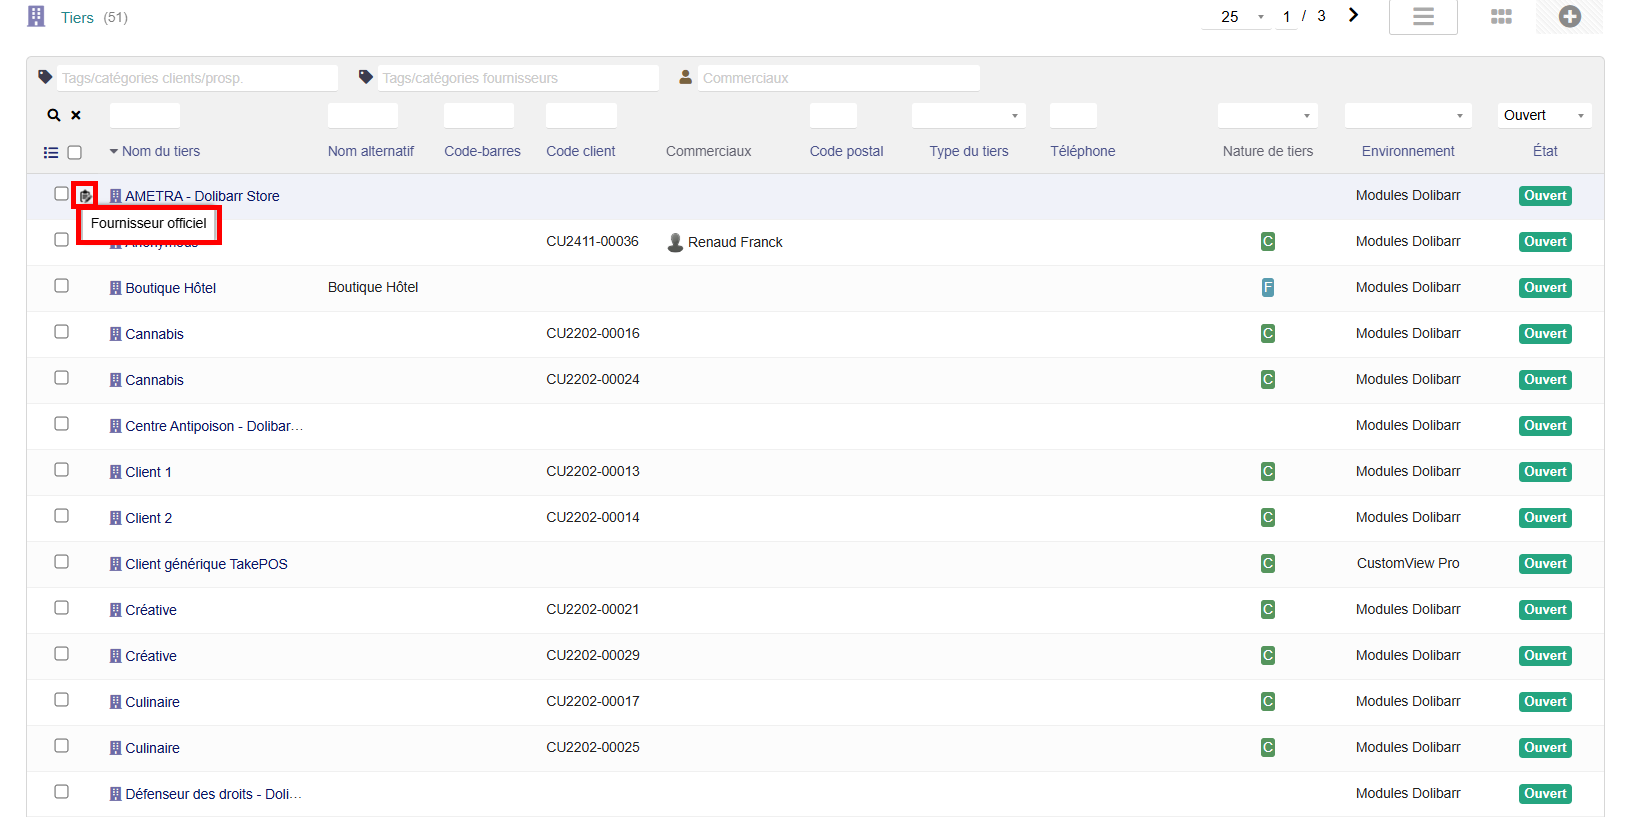Tick the select-all checkbox in header

coord(75,153)
